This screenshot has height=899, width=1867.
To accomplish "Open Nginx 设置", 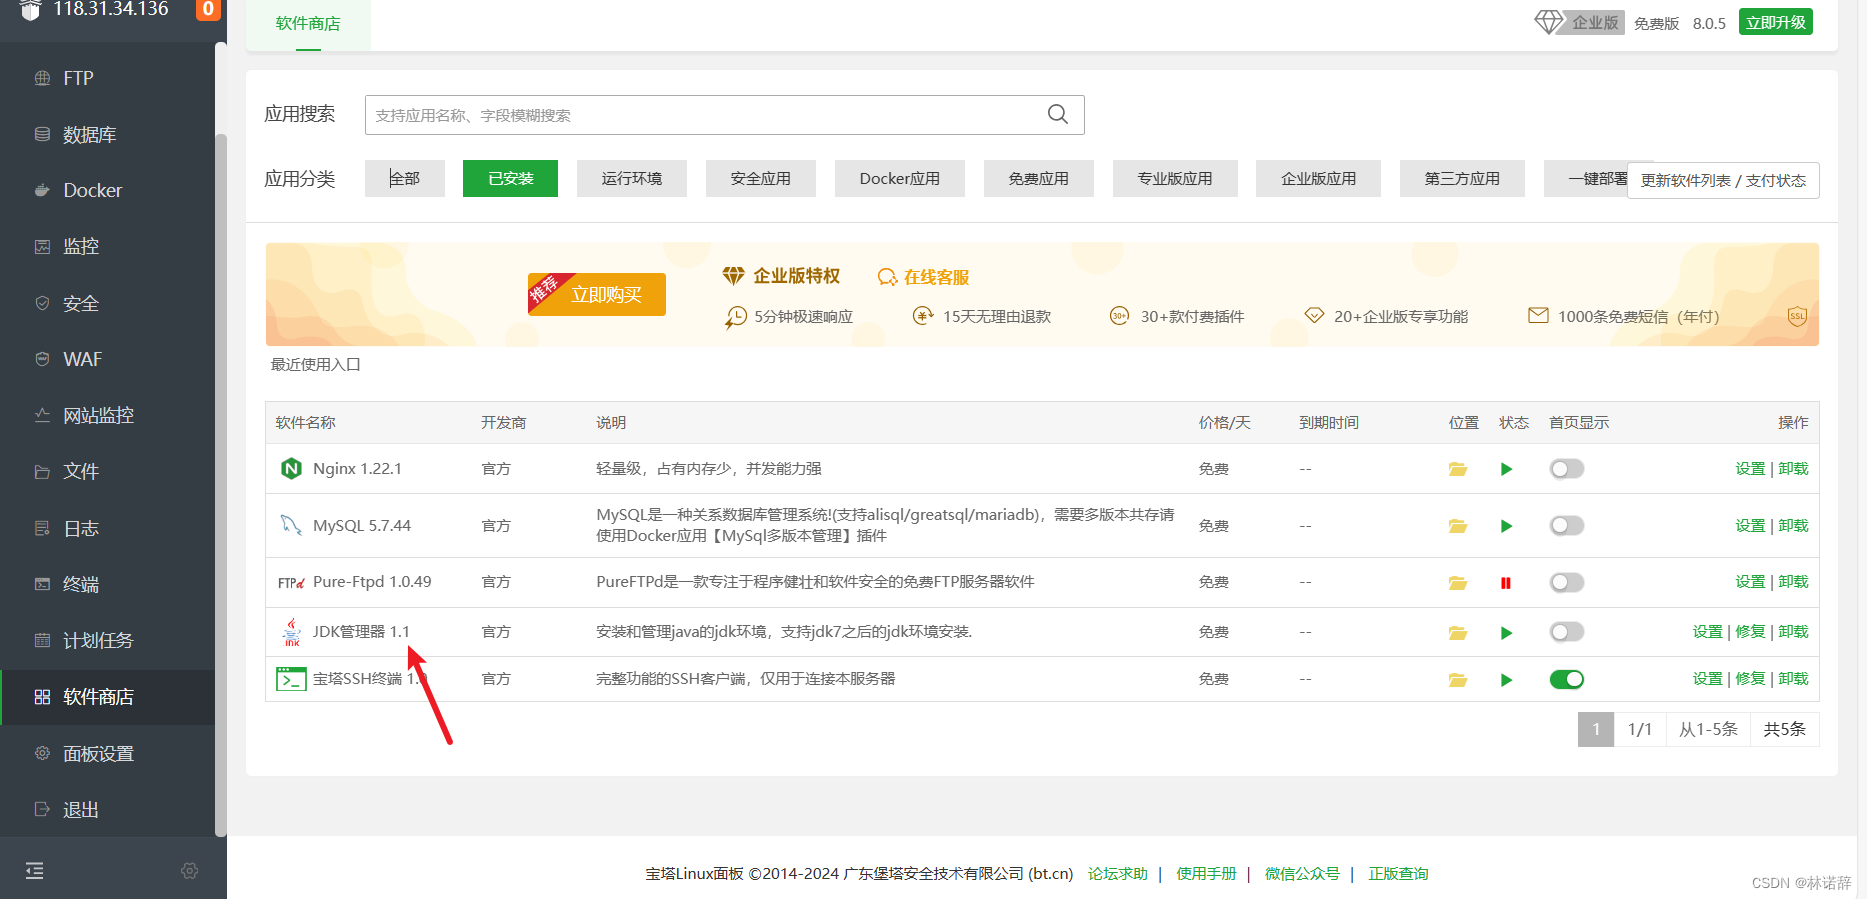I will (x=1750, y=468).
